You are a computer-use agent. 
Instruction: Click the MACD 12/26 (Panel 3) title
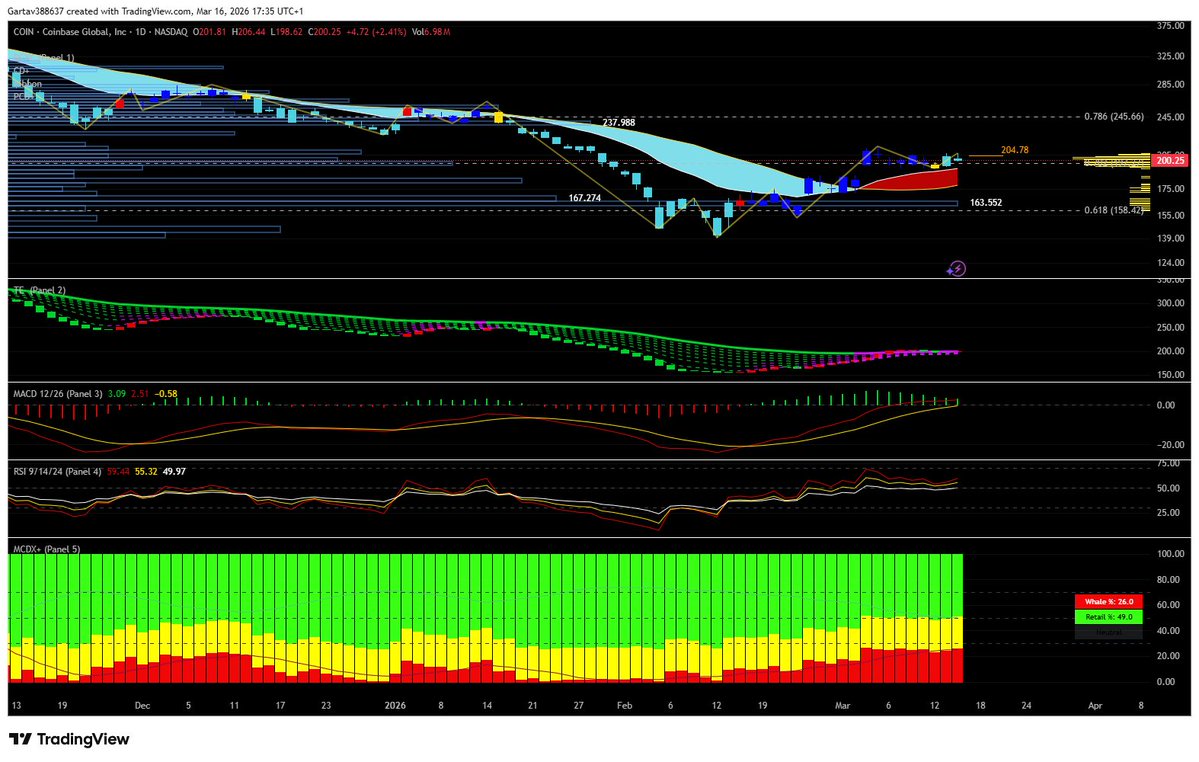58,394
